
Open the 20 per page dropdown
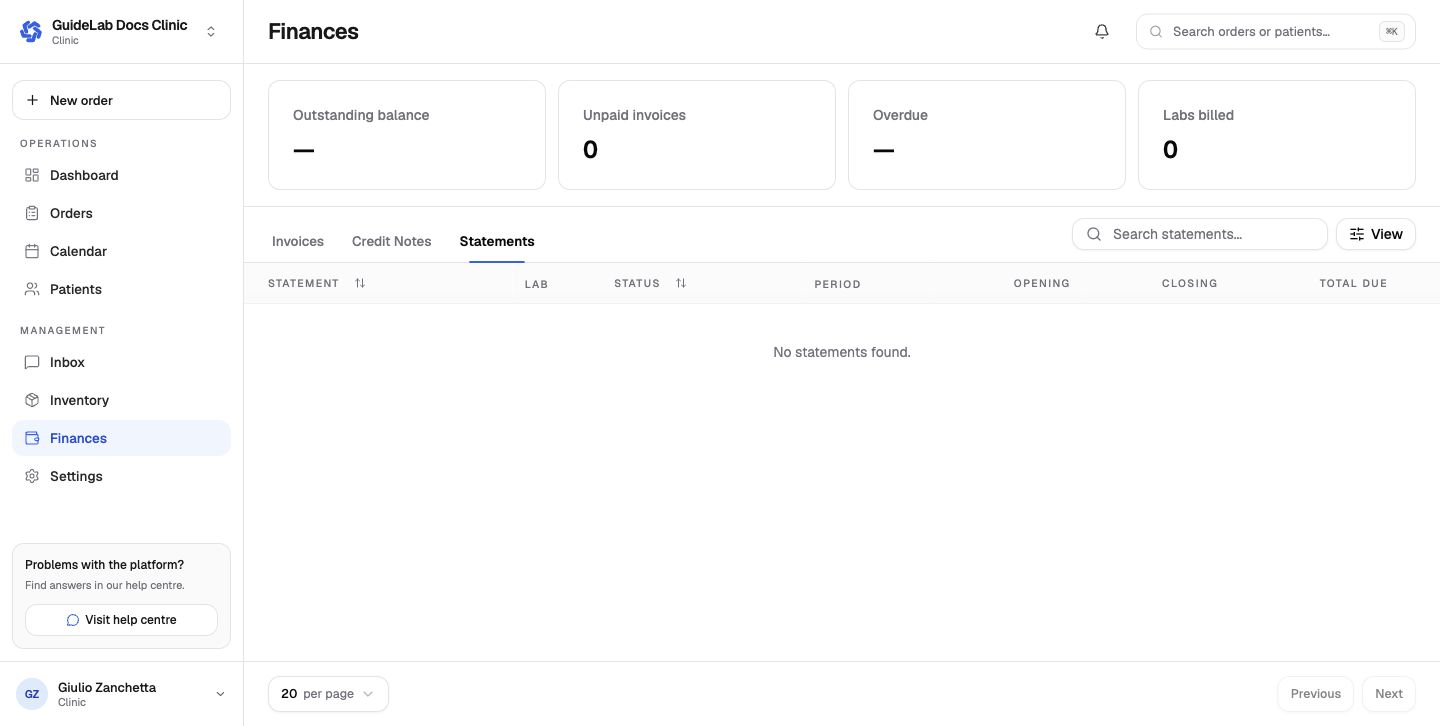click(328, 694)
